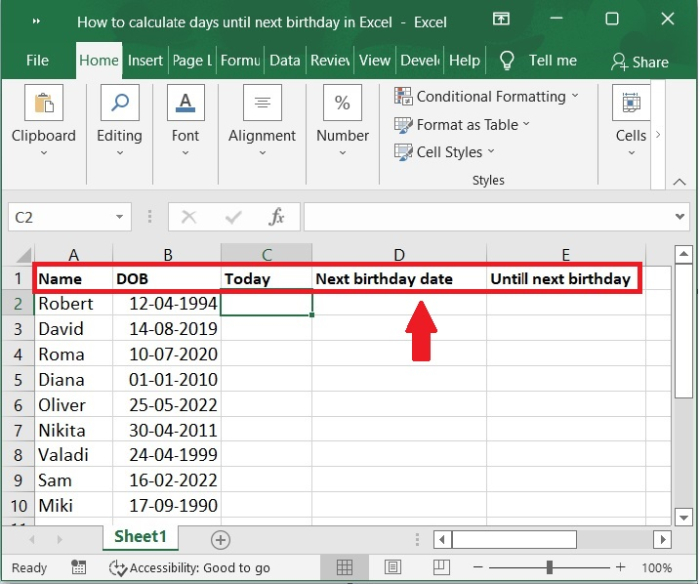Open Tell me lightbulb search
Viewport: 700px width, 584px height.
point(506,60)
